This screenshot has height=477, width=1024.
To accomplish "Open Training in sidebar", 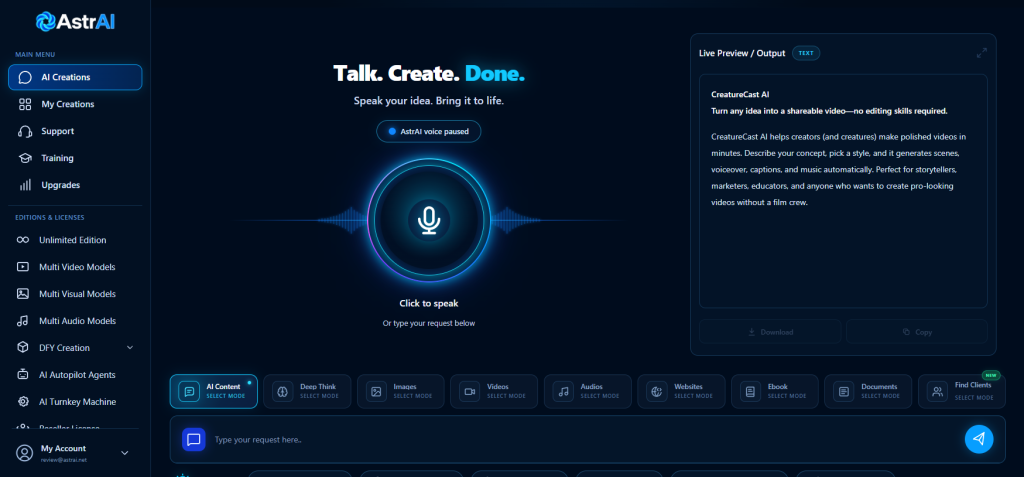I will click(x=75, y=158).
